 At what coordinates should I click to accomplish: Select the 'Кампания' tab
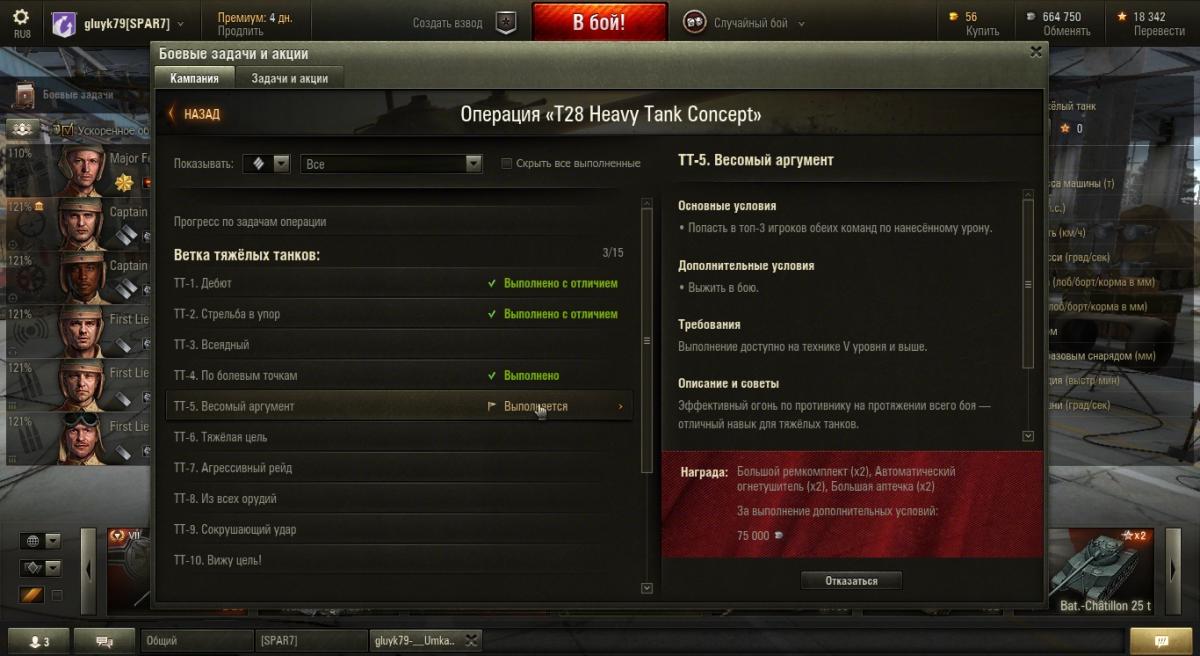coord(194,78)
